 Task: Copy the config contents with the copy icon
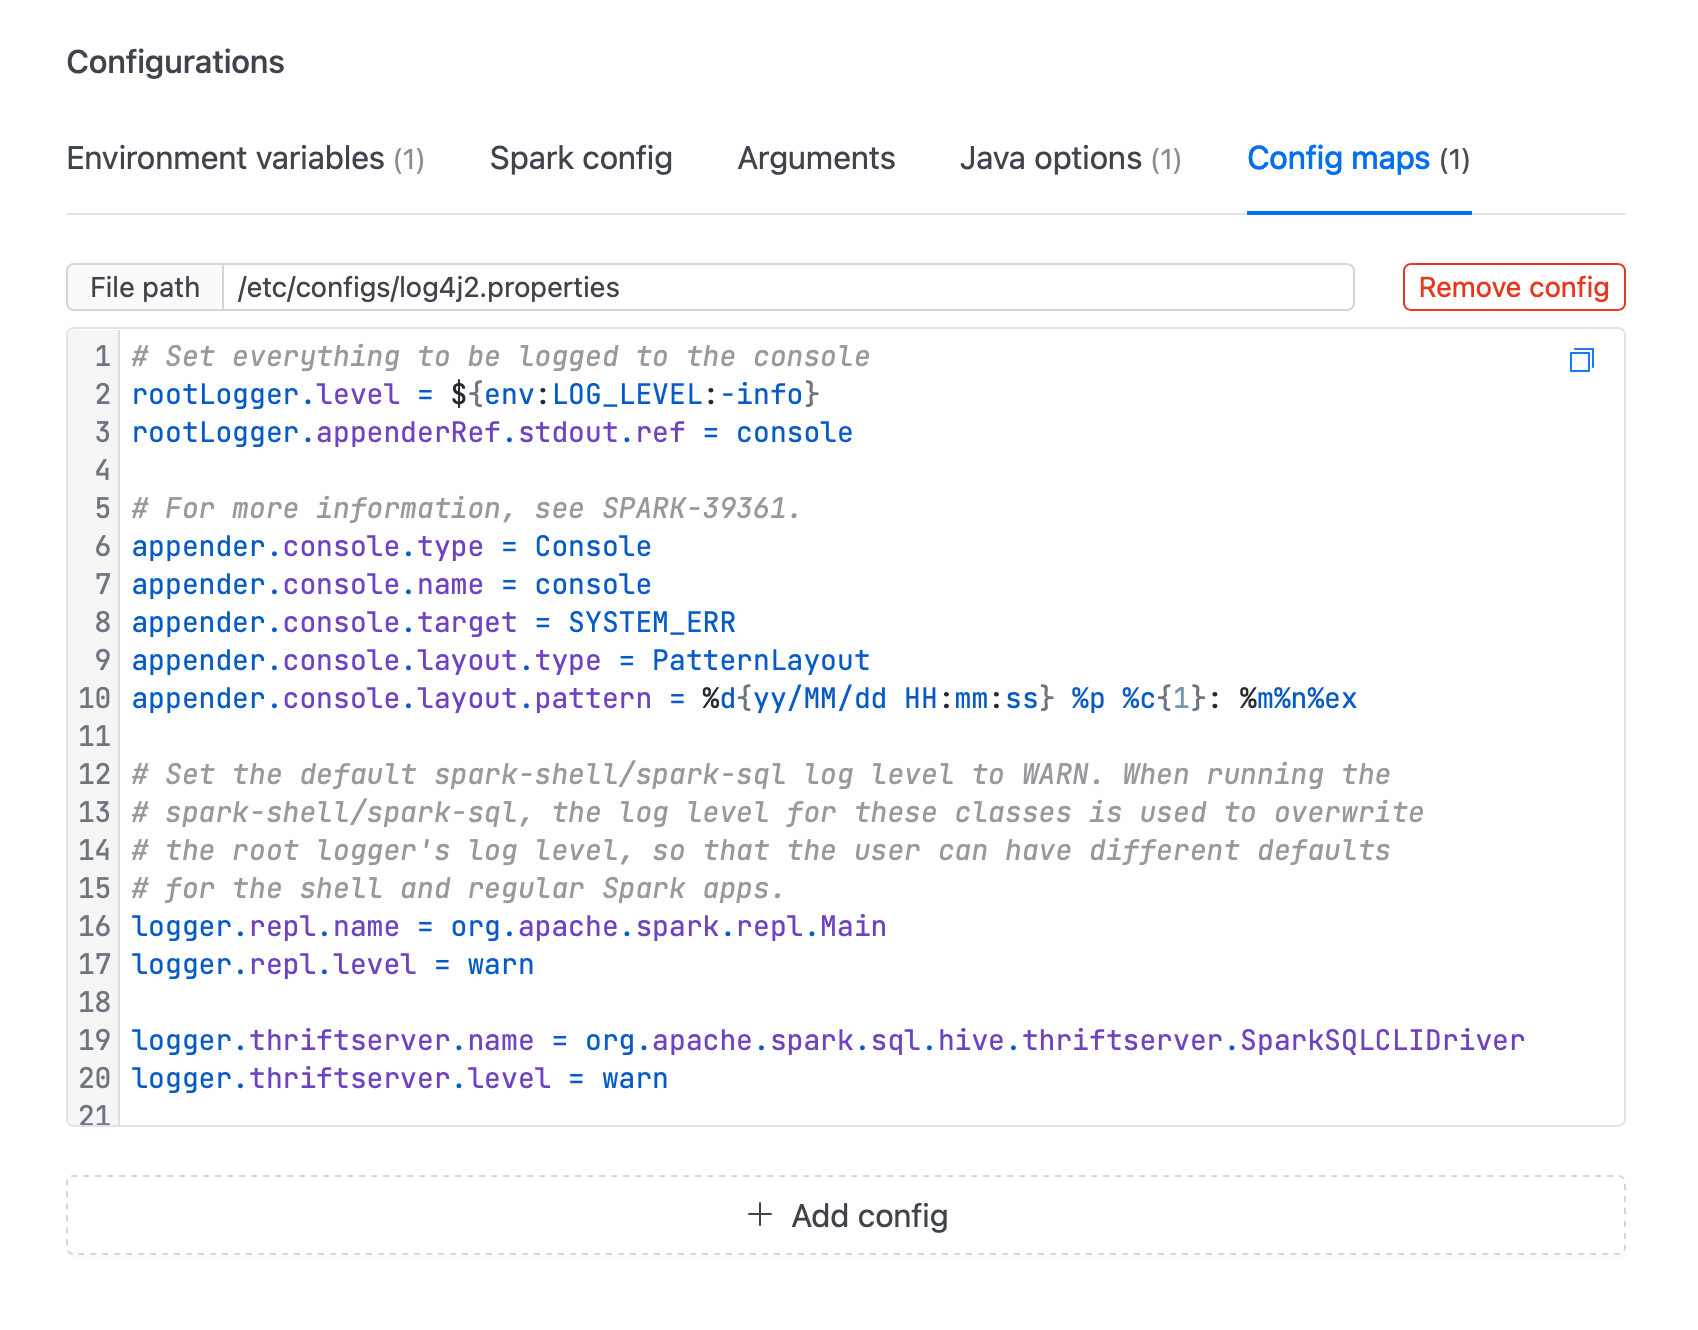coord(1581,360)
